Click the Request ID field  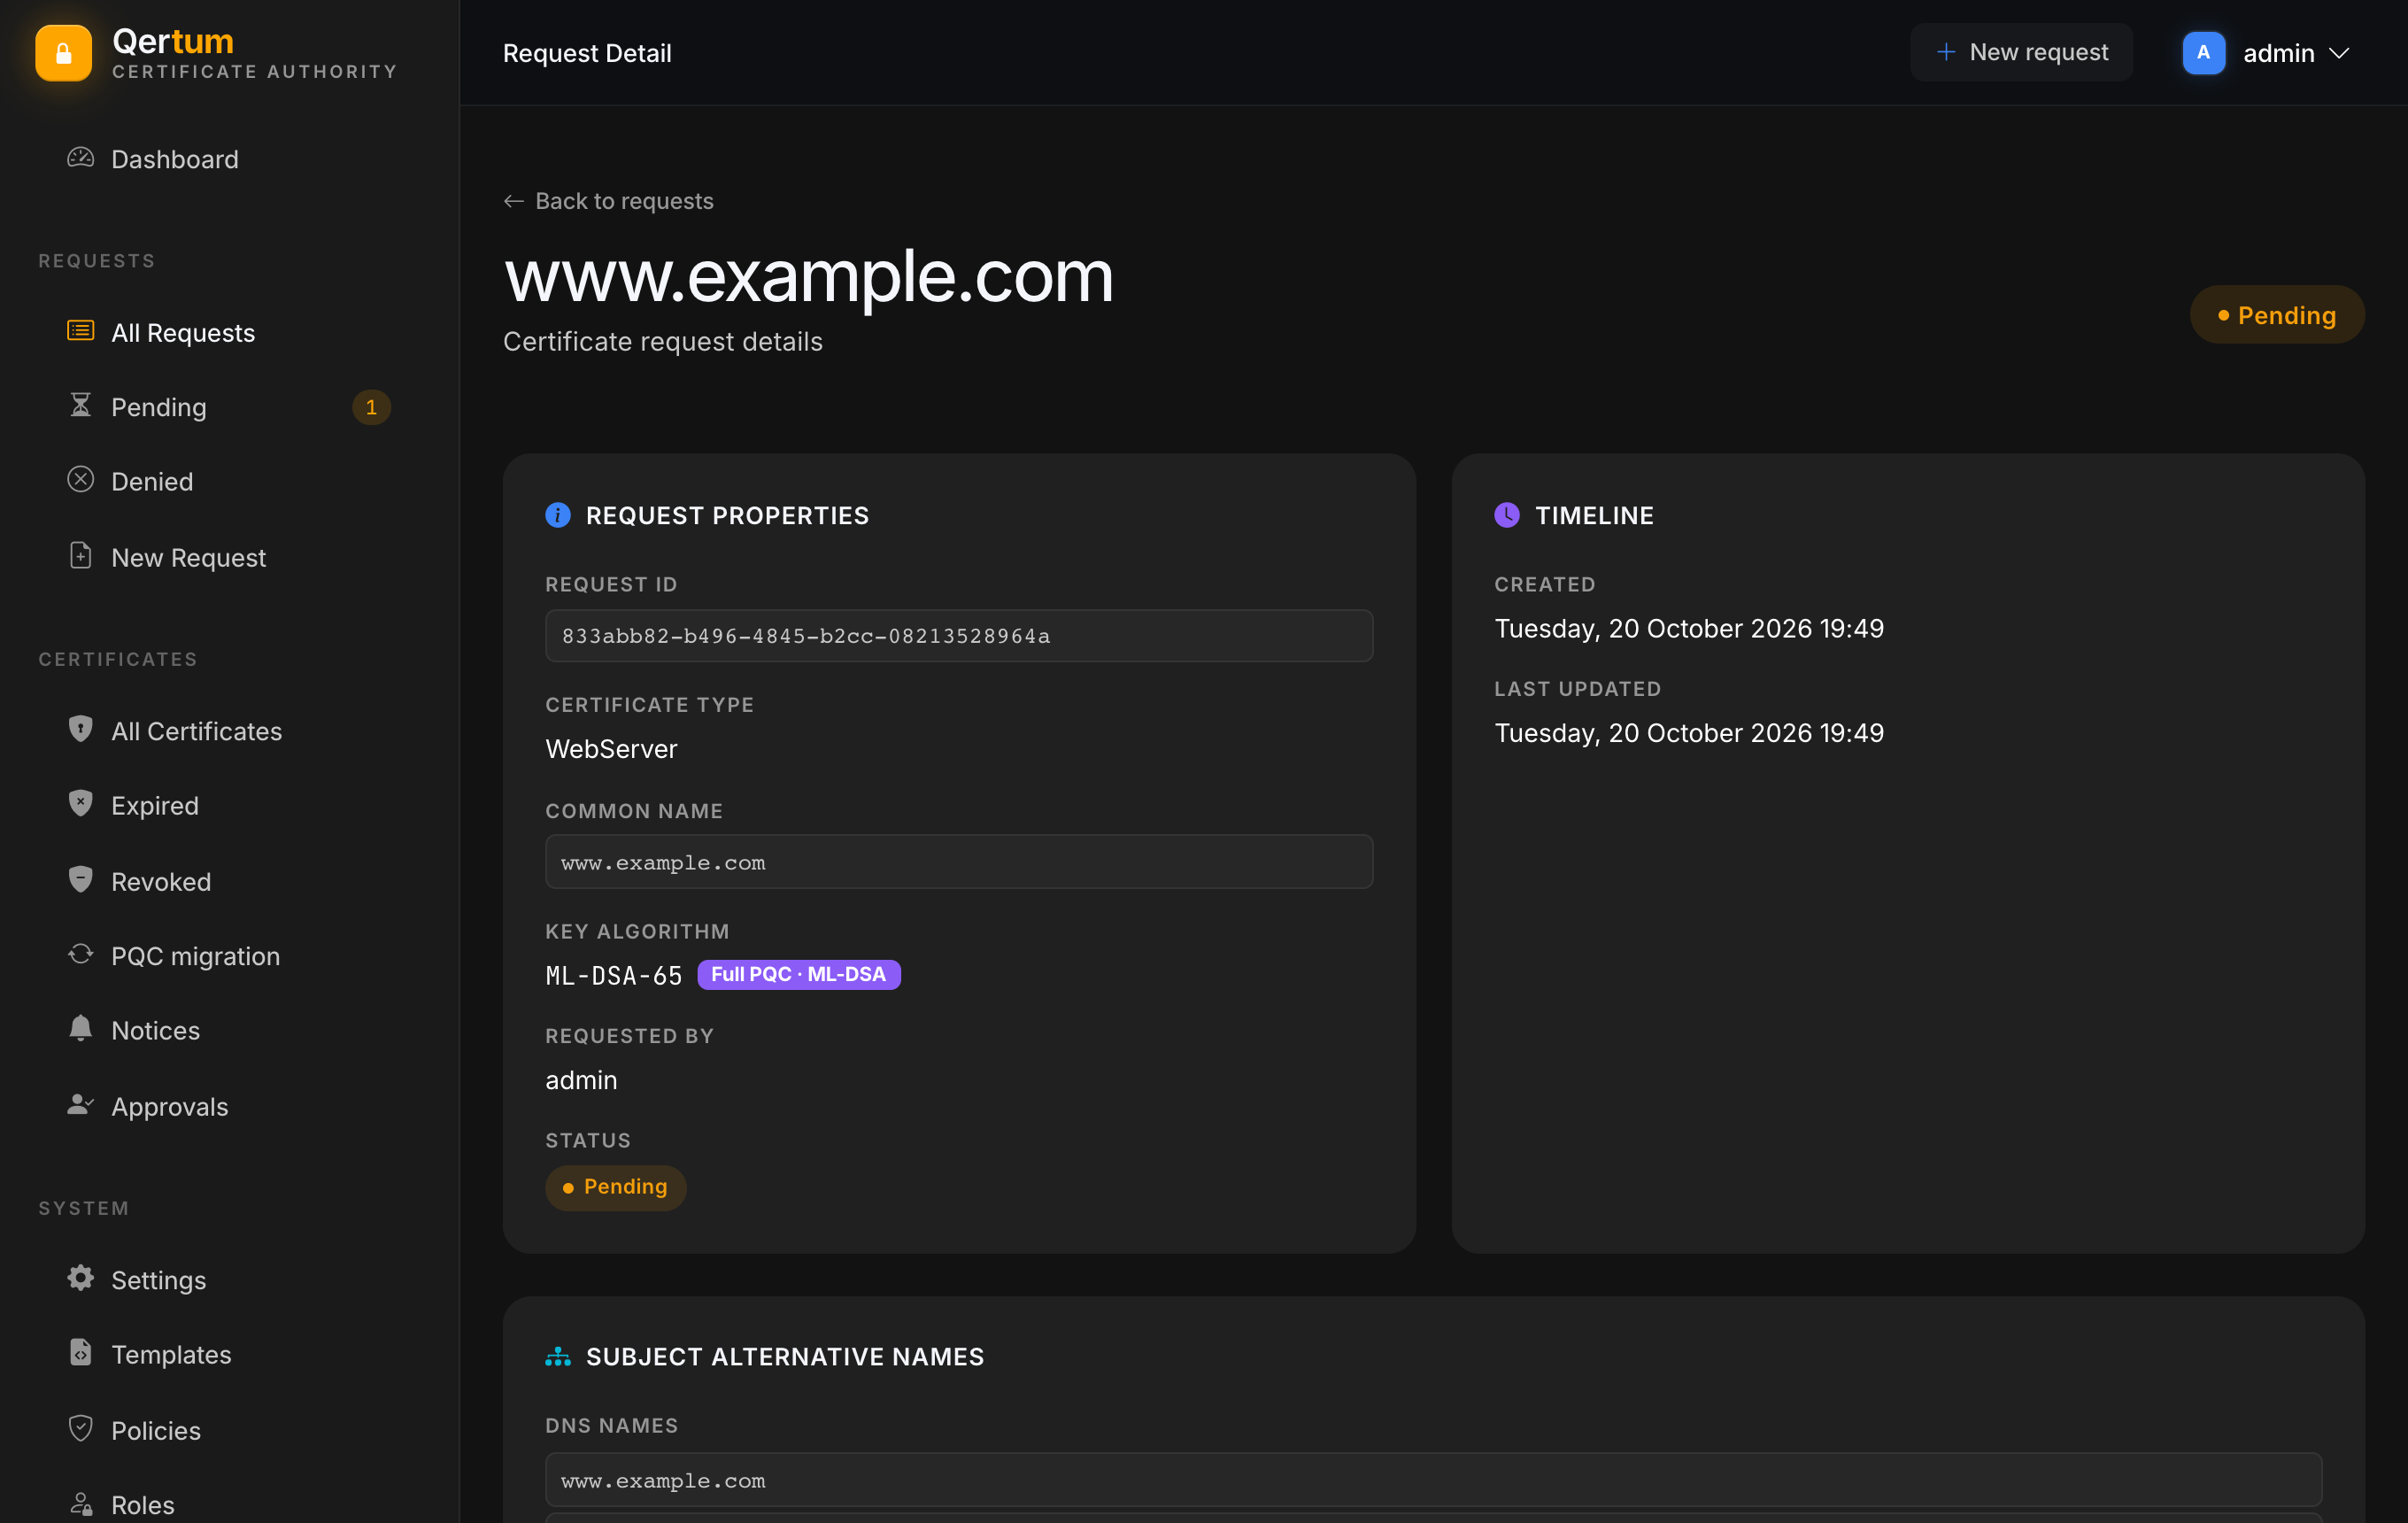[958, 636]
